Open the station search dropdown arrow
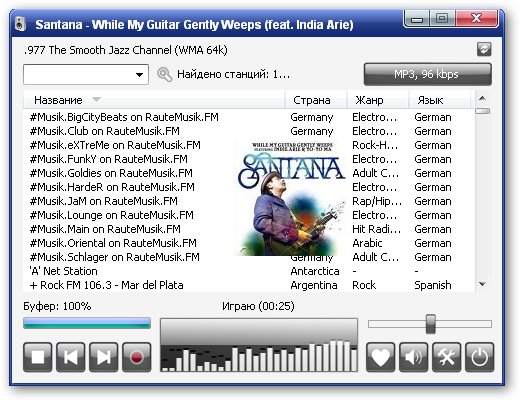 pos(140,75)
